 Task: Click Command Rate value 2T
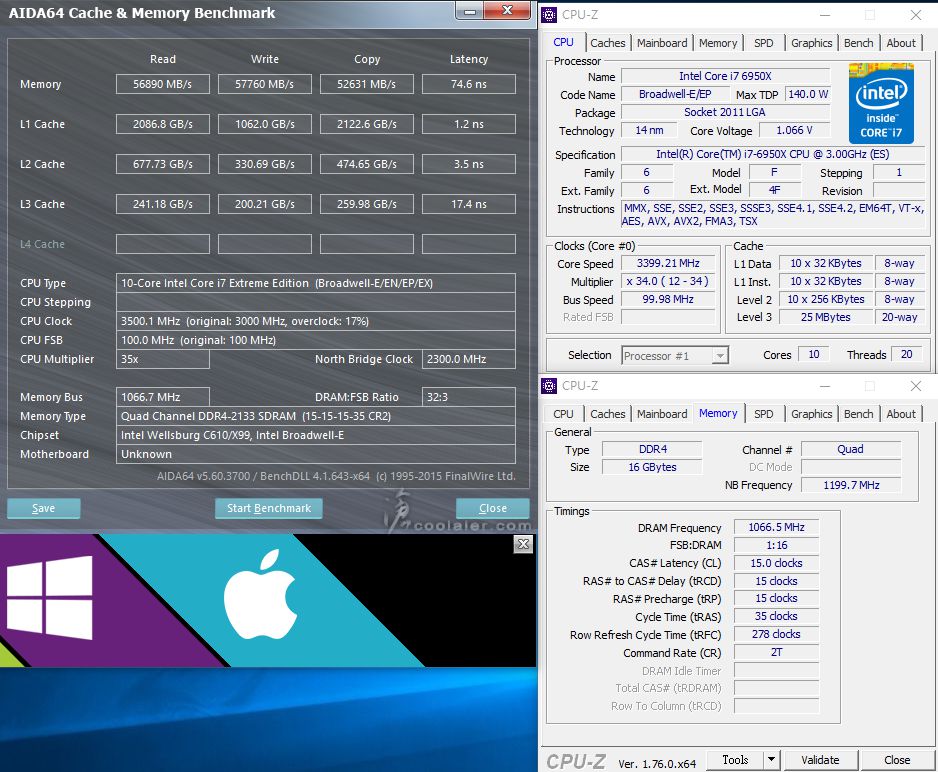click(776, 652)
